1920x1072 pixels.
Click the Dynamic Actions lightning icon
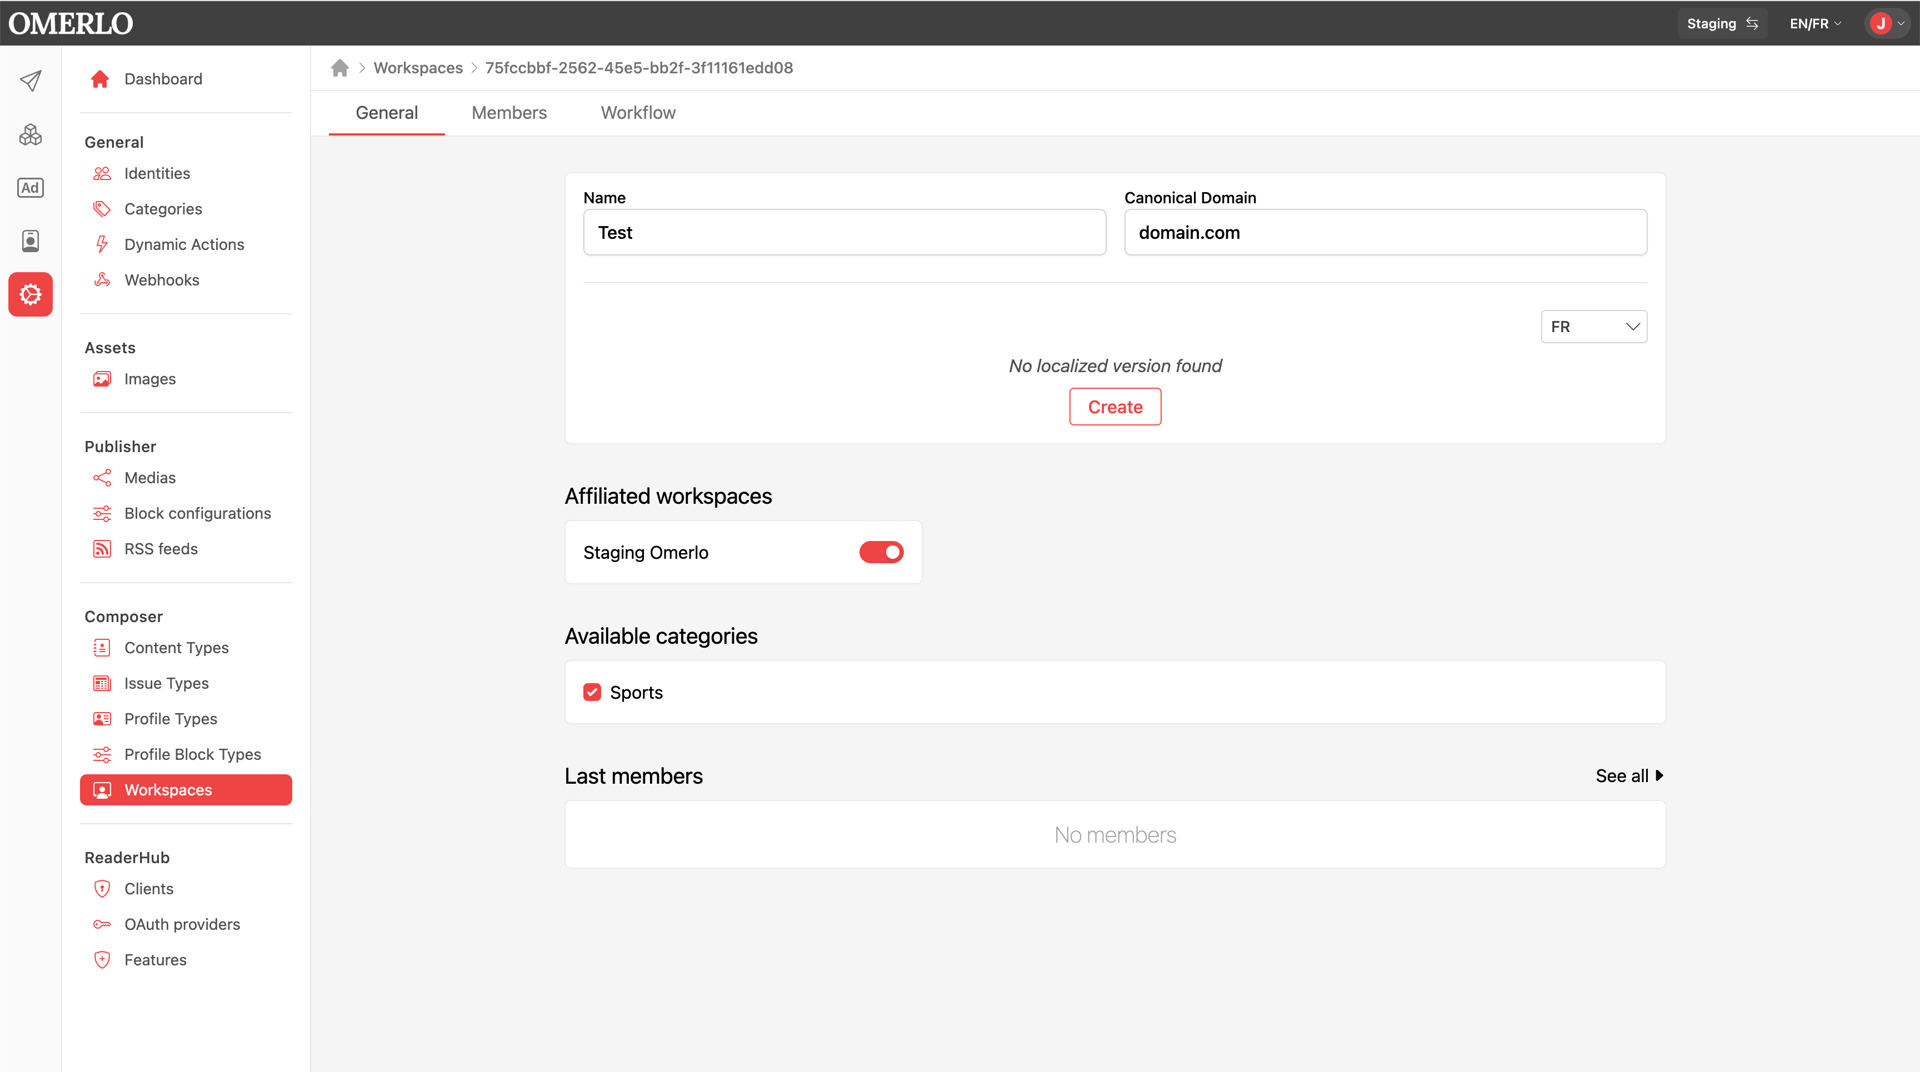pos(102,245)
